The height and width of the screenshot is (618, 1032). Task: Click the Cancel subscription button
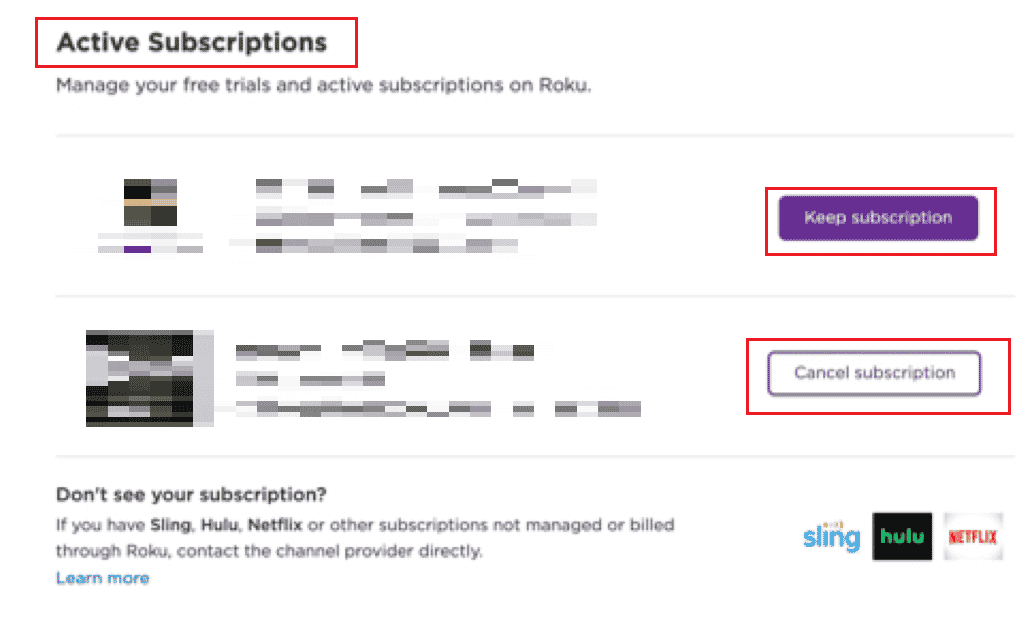[874, 373]
